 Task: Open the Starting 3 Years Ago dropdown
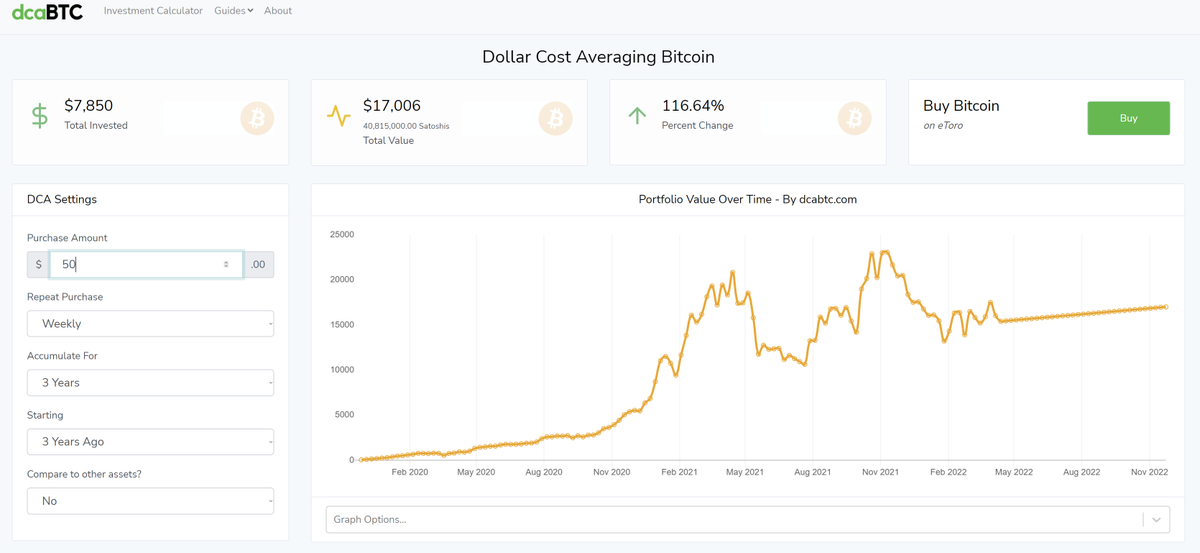click(x=150, y=442)
